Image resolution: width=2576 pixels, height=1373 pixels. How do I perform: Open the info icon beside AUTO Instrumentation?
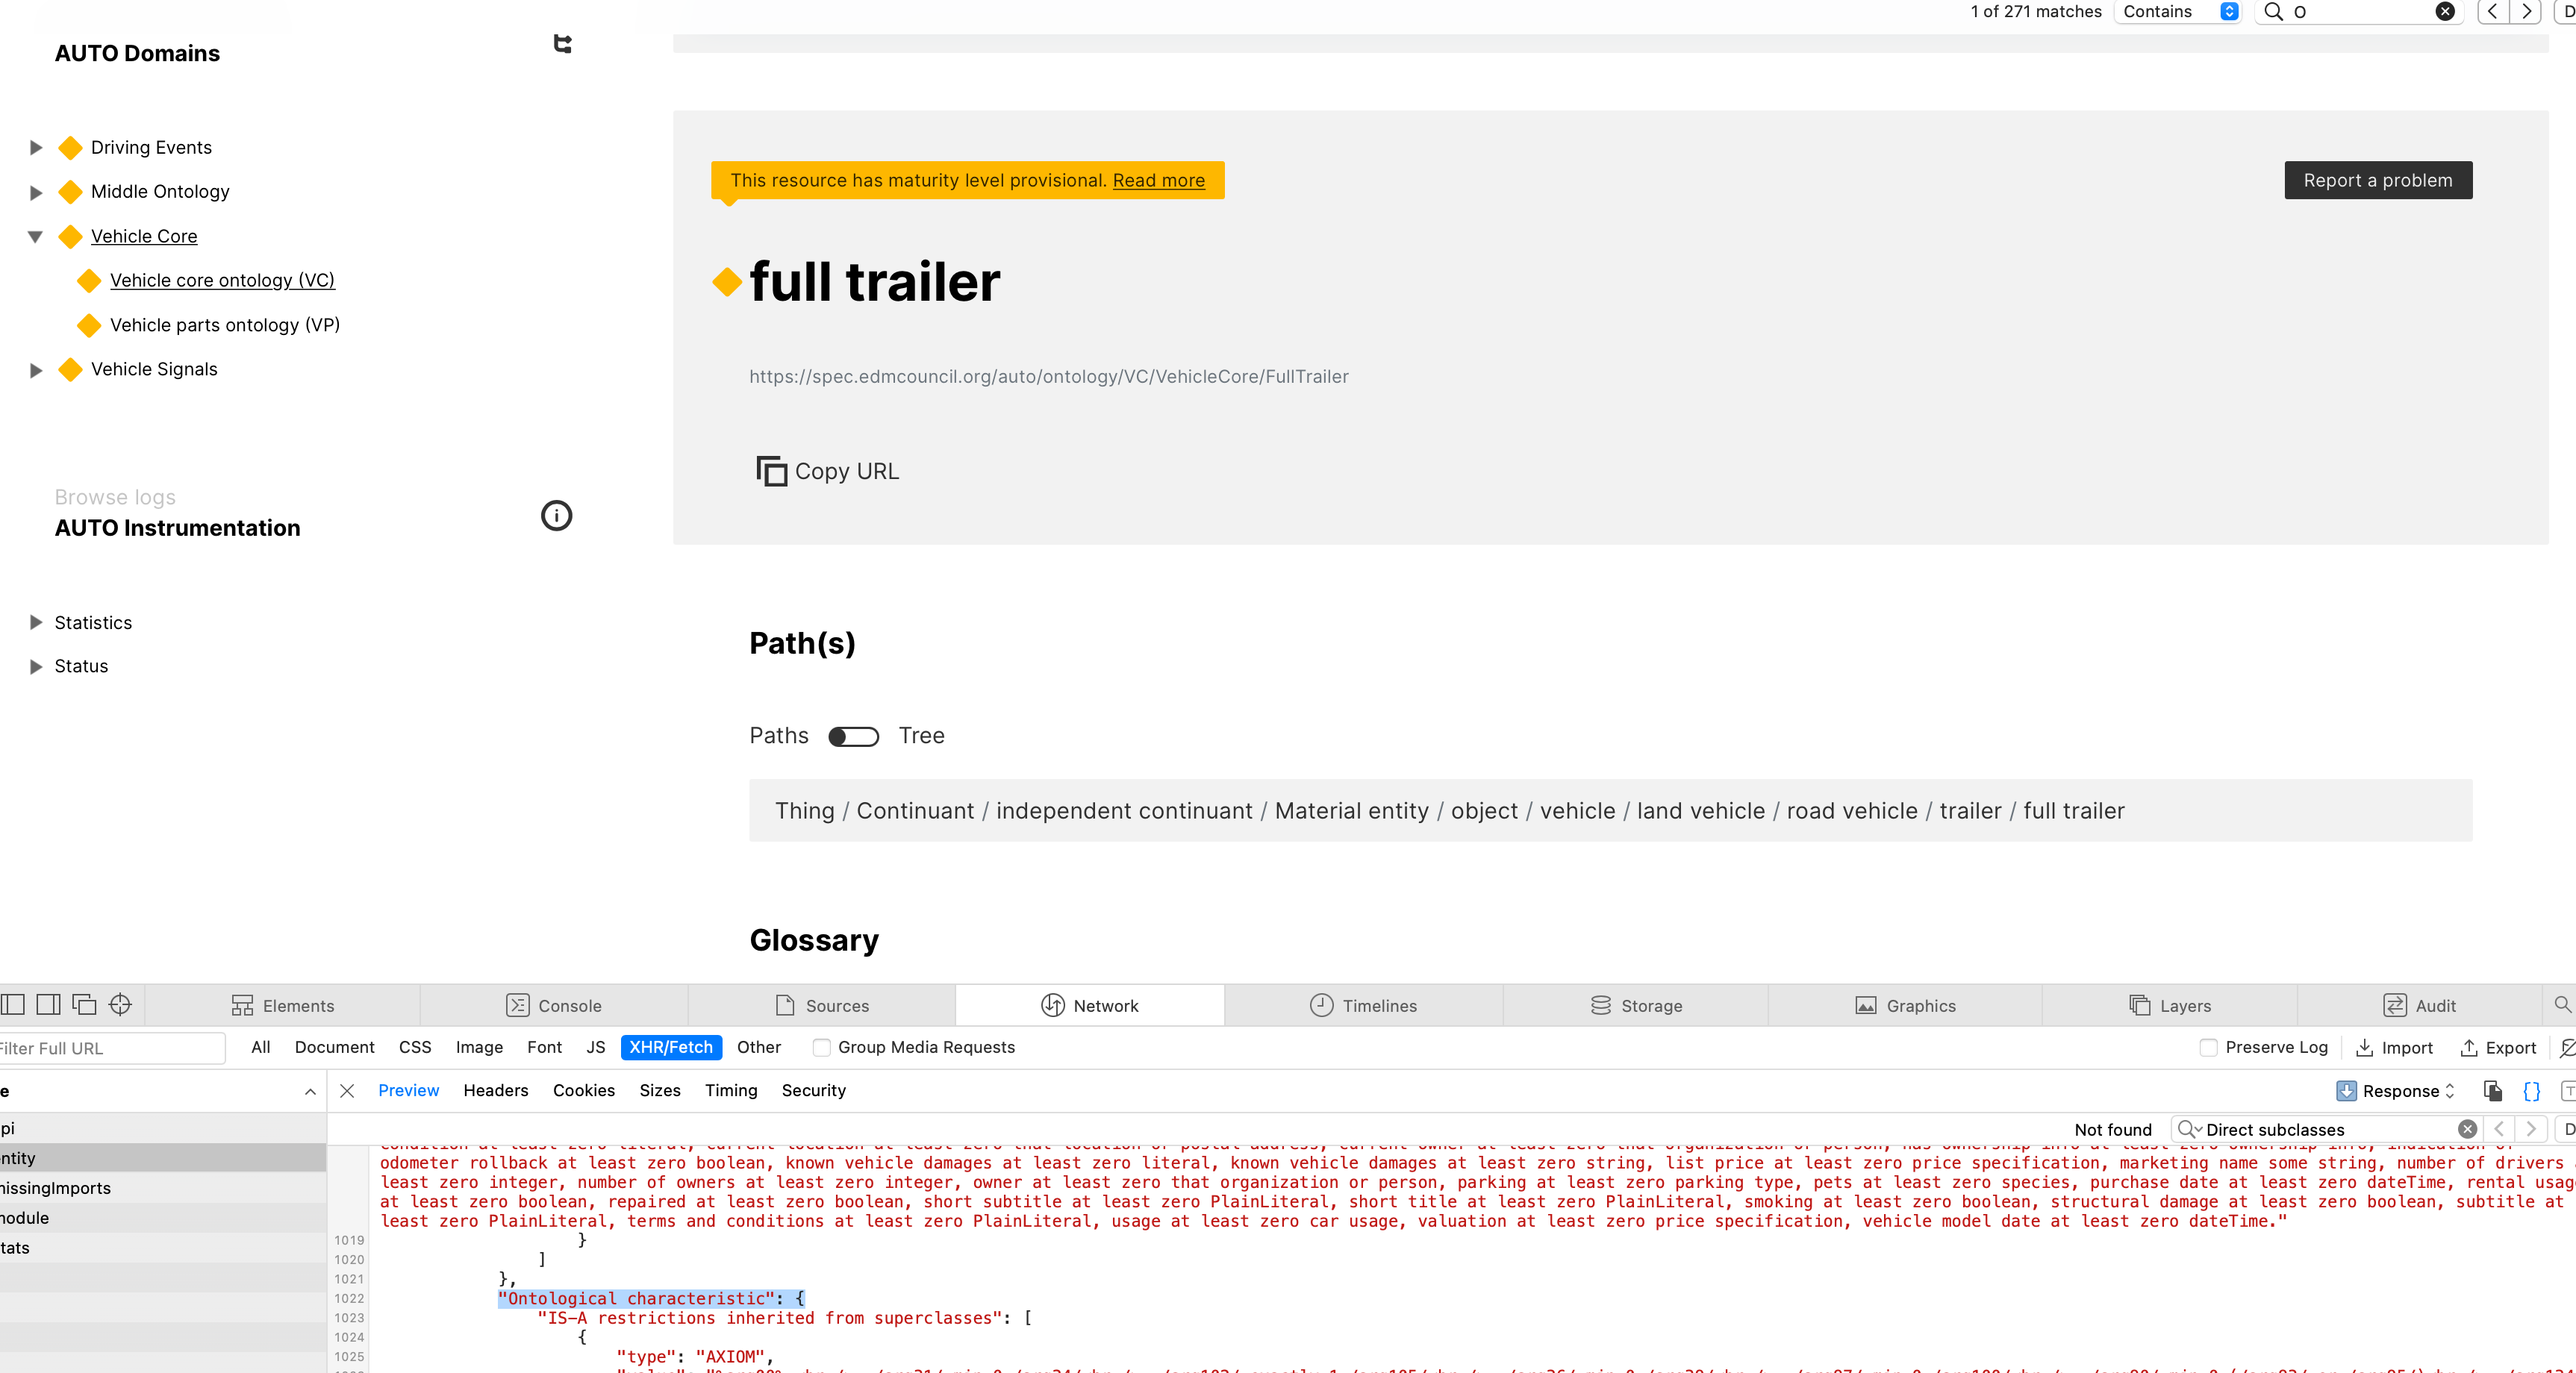tap(556, 516)
